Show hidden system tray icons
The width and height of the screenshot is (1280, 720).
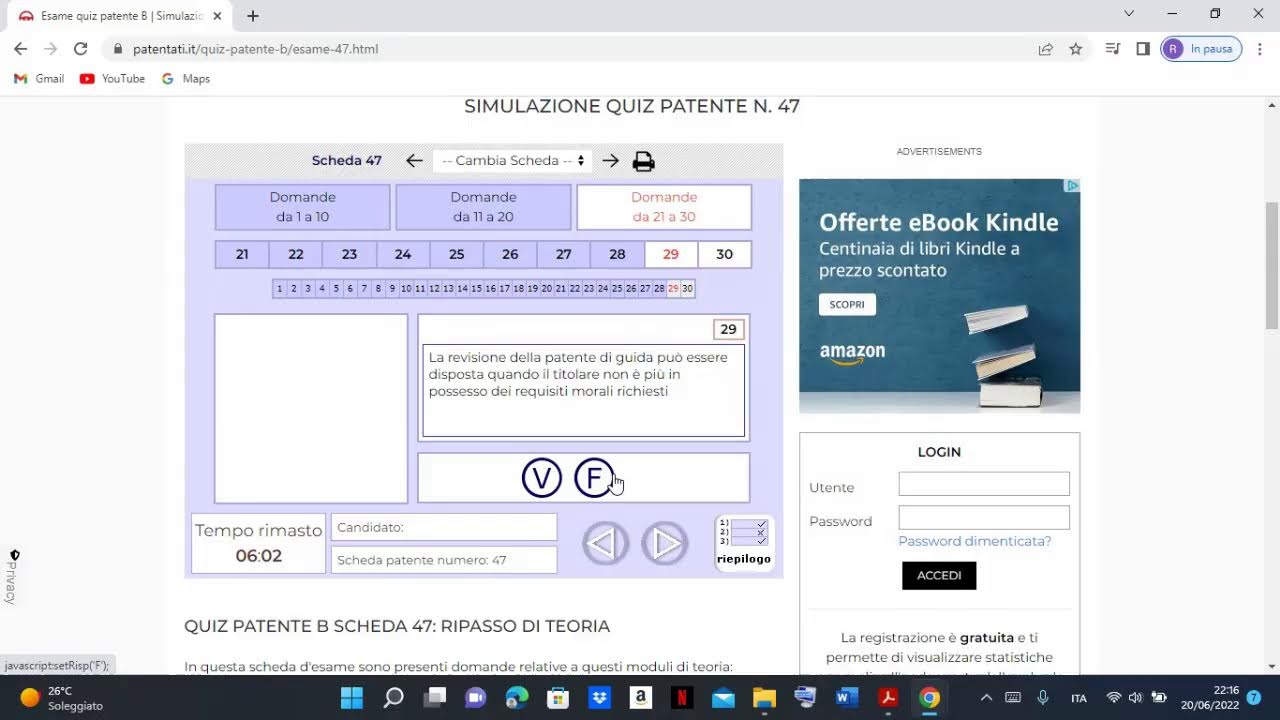(986, 697)
